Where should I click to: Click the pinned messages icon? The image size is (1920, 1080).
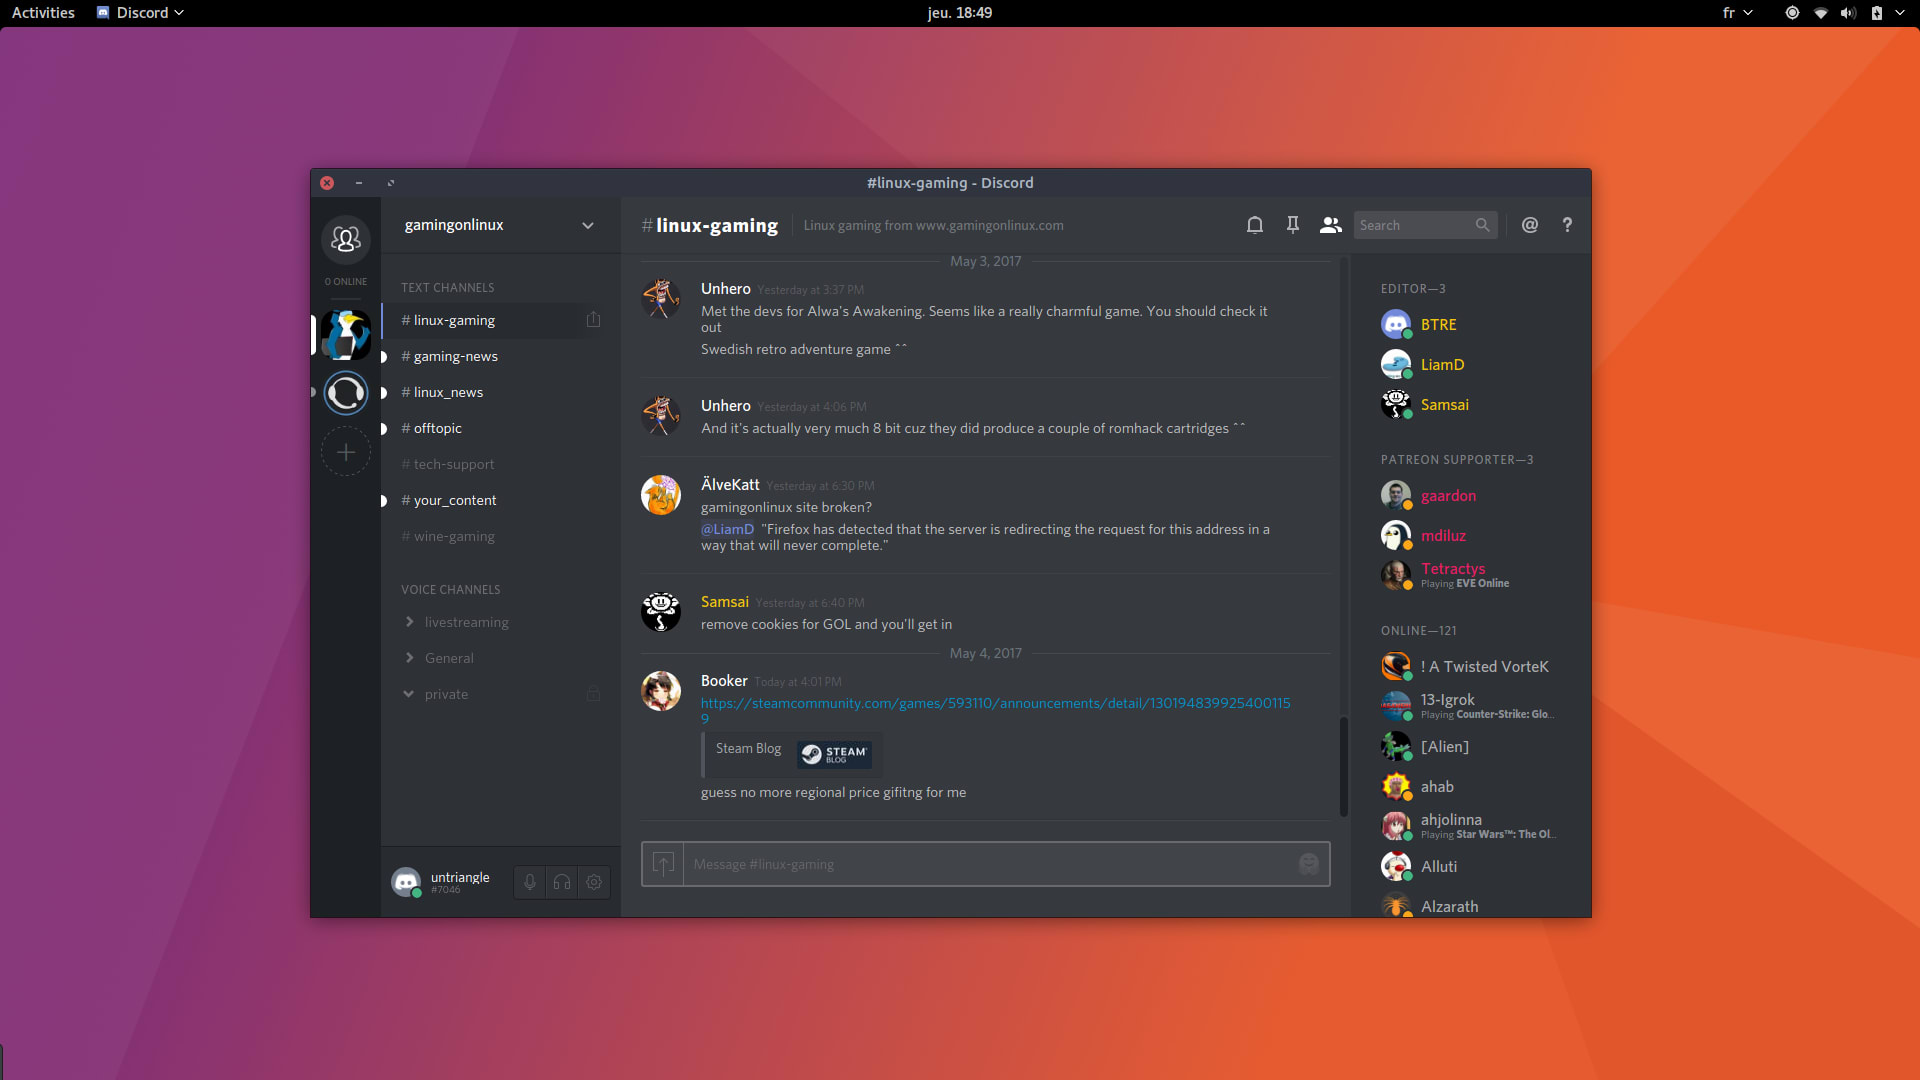pos(1292,224)
